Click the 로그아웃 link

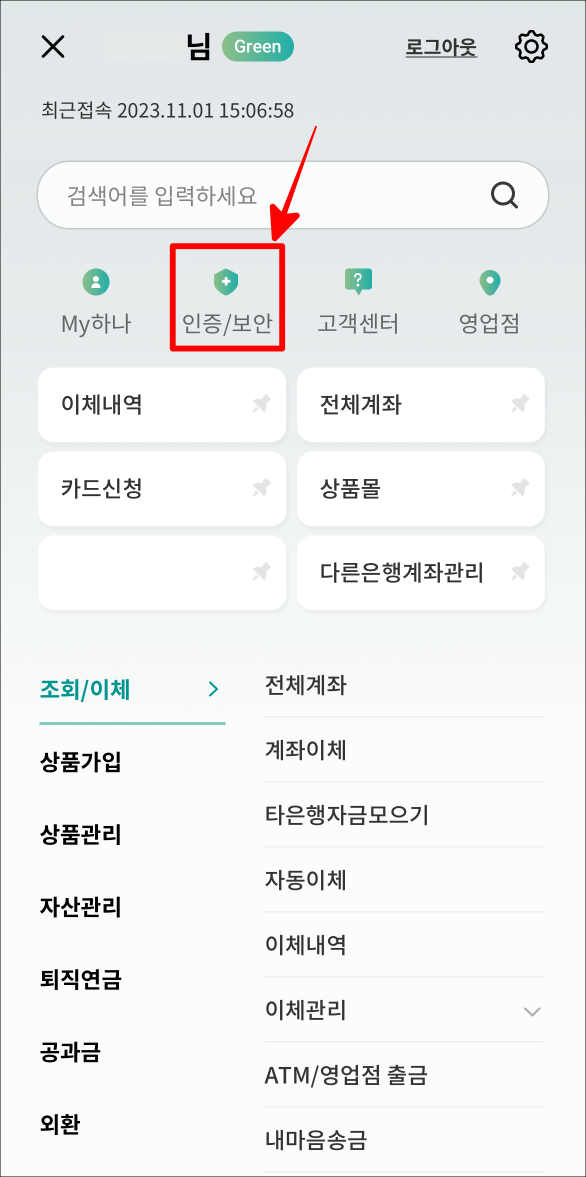click(440, 46)
